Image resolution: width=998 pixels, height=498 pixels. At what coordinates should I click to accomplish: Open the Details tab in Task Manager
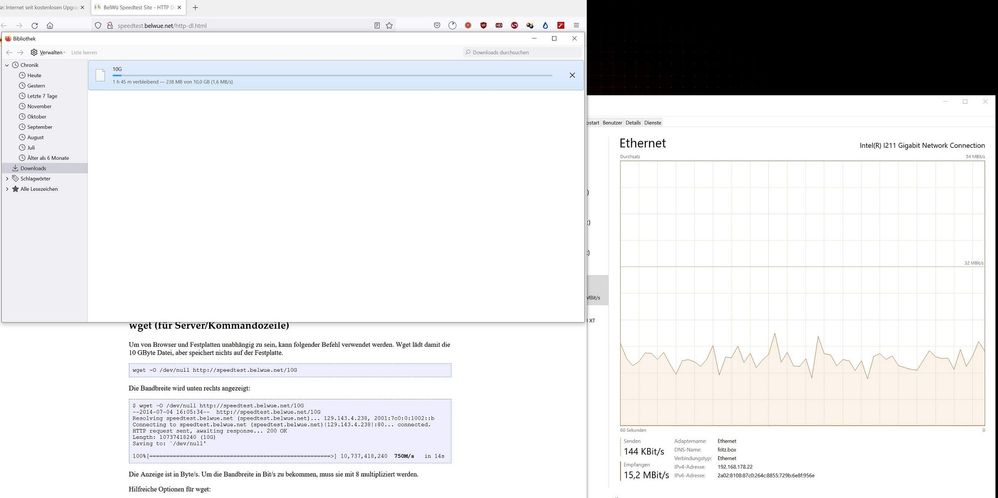pos(633,122)
